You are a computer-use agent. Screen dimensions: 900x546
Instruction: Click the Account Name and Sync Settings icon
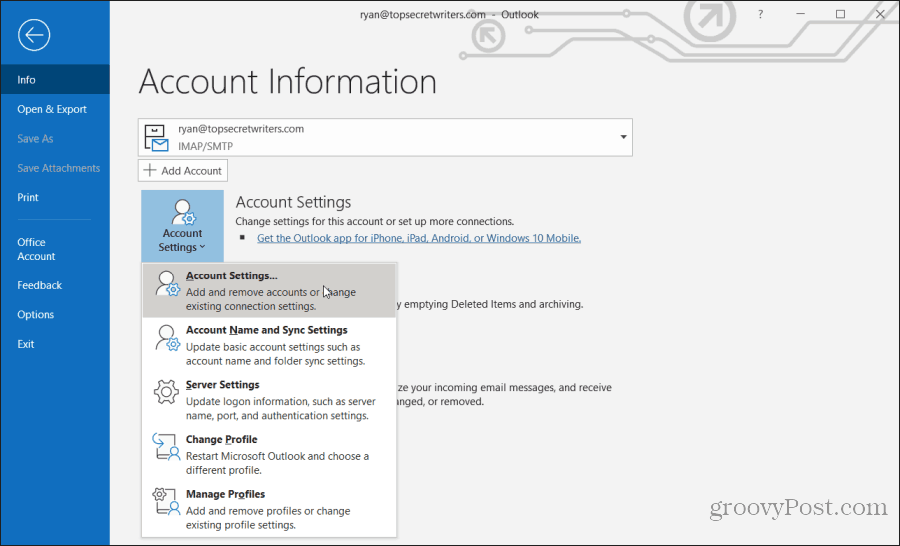click(168, 339)
